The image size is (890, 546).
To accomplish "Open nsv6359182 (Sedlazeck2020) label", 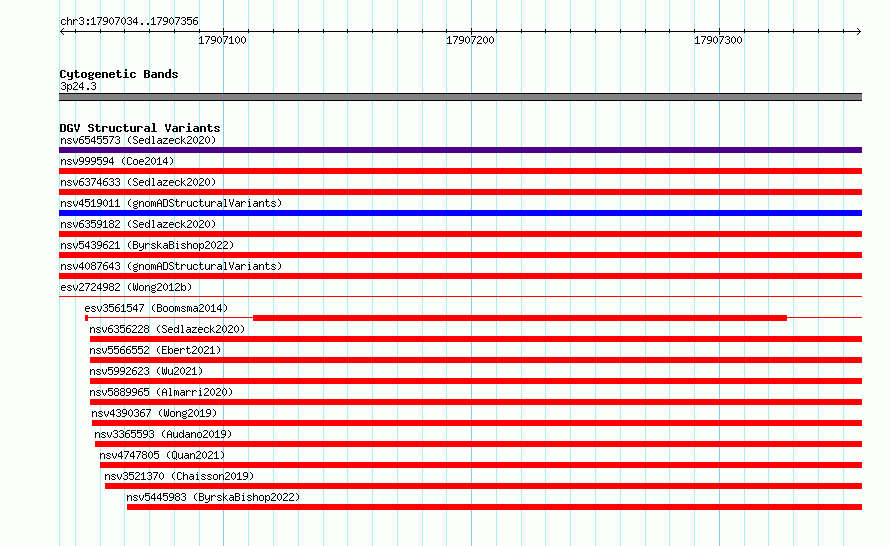I will coord(138,224).
